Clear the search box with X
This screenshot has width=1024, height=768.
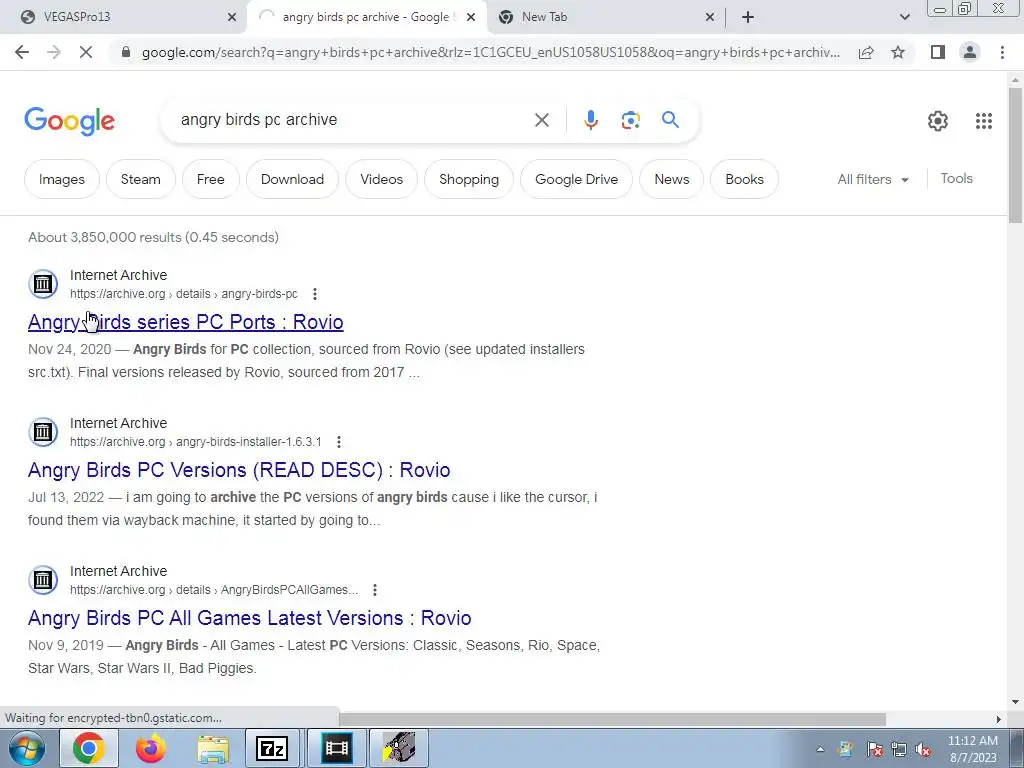541,120
